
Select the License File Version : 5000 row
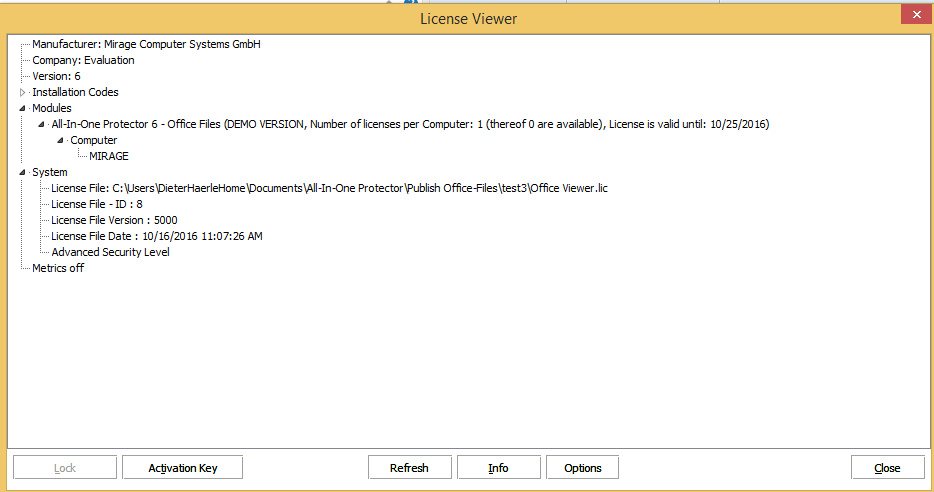click(x=114, y=220)
